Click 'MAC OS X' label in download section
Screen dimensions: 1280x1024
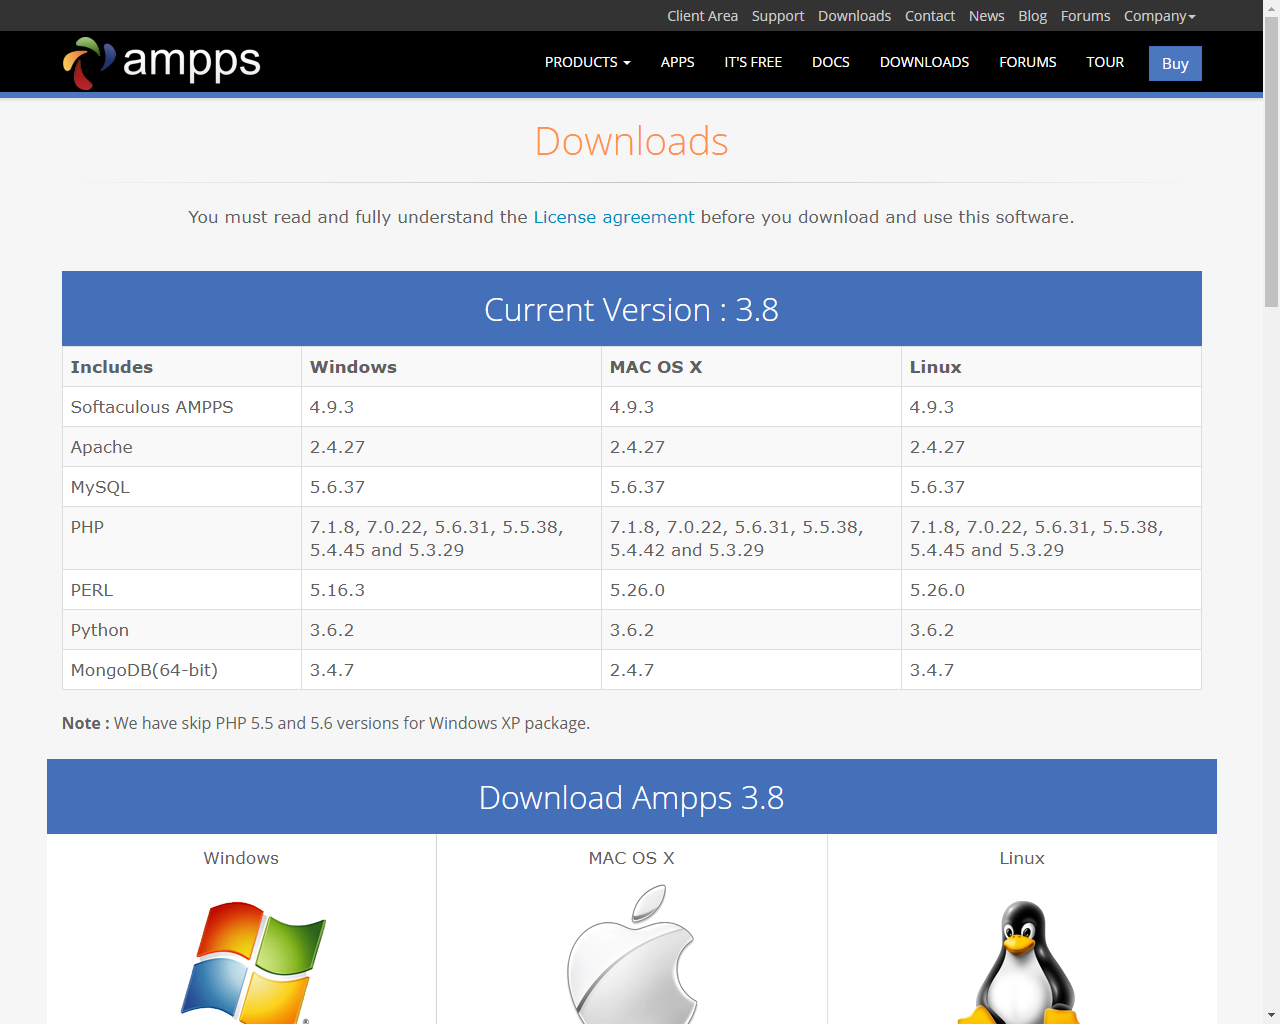click(x=631, y=858)
